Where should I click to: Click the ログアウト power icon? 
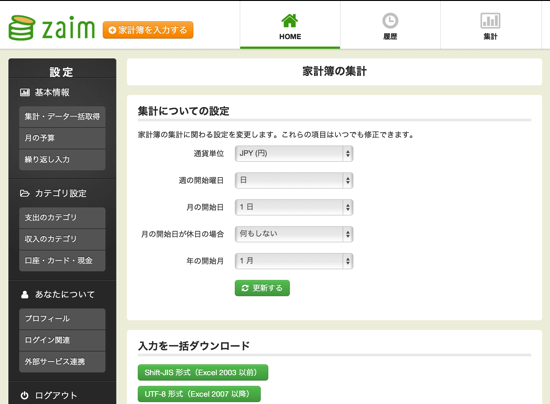click(25, 396)
